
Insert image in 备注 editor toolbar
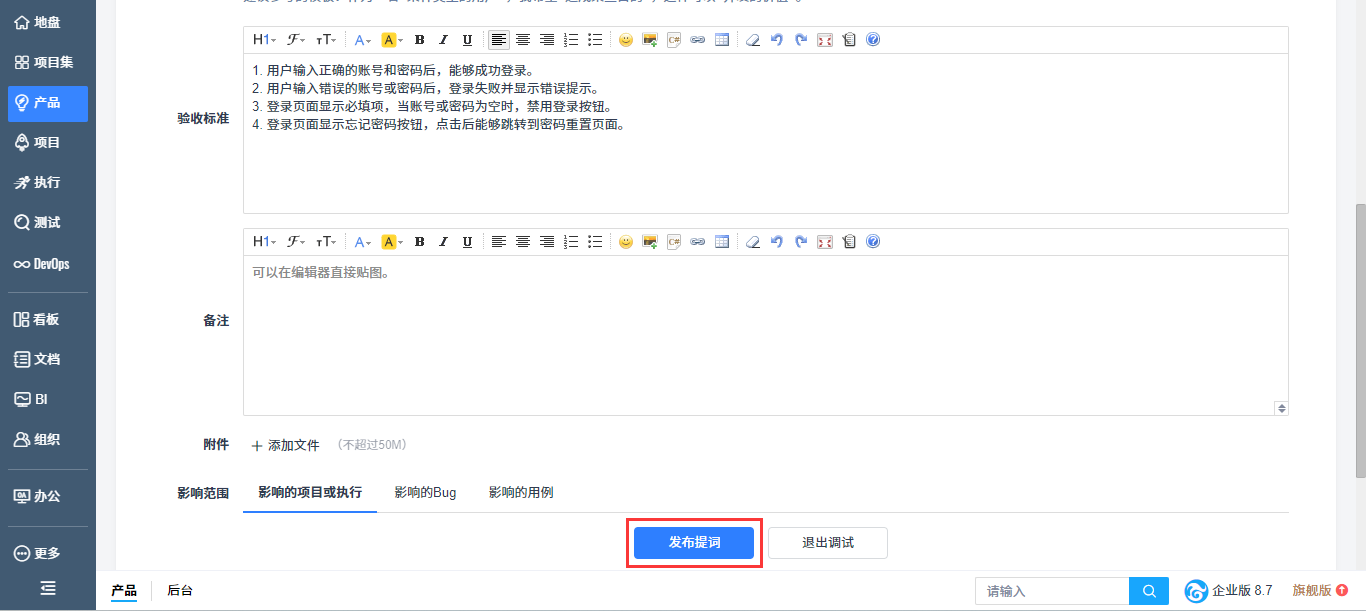click(650, 242)
